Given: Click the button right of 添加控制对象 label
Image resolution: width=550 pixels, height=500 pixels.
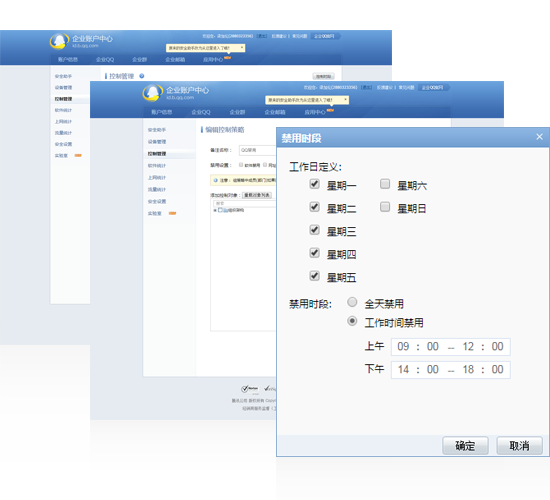Looking at the screenshot, I should pos(257,195).
